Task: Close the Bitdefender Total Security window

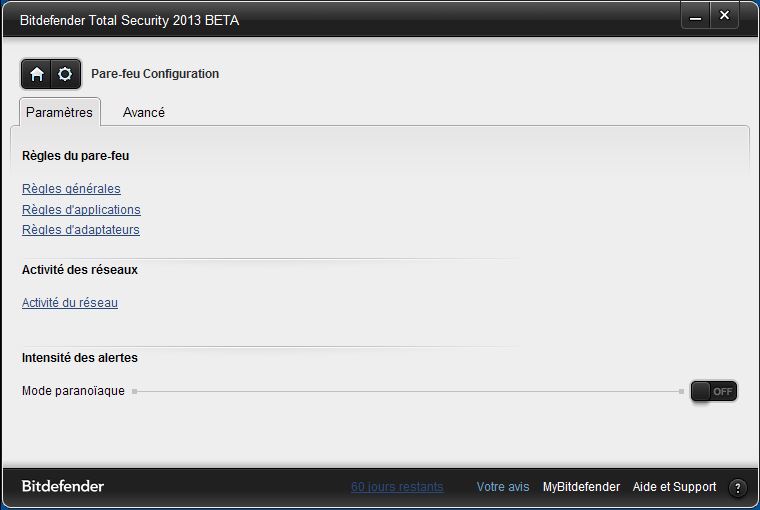Action: coord(724,16)
